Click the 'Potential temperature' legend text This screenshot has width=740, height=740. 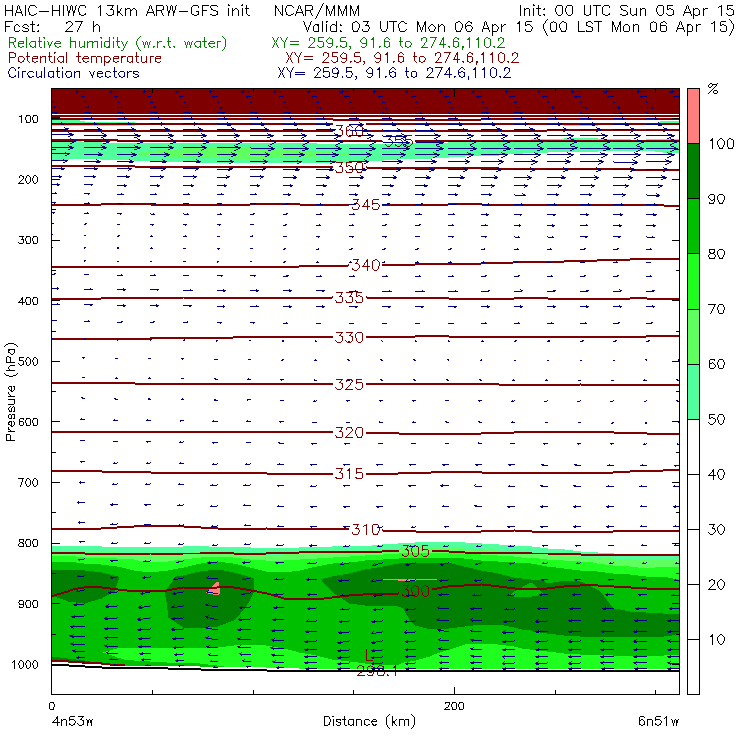[85, 58]
